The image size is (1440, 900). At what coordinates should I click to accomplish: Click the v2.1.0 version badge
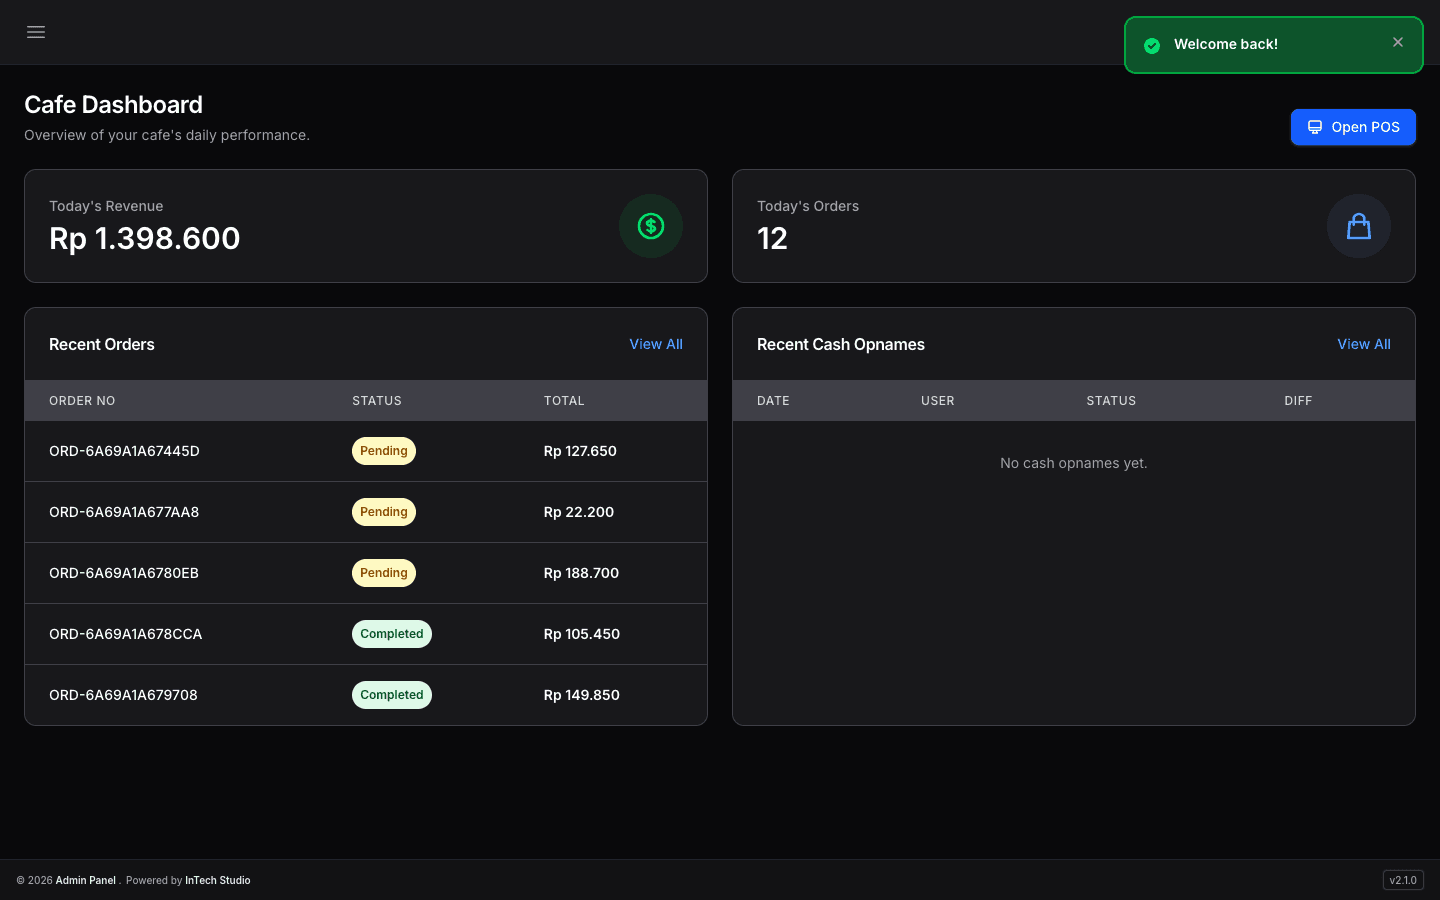coord(1403,880)
